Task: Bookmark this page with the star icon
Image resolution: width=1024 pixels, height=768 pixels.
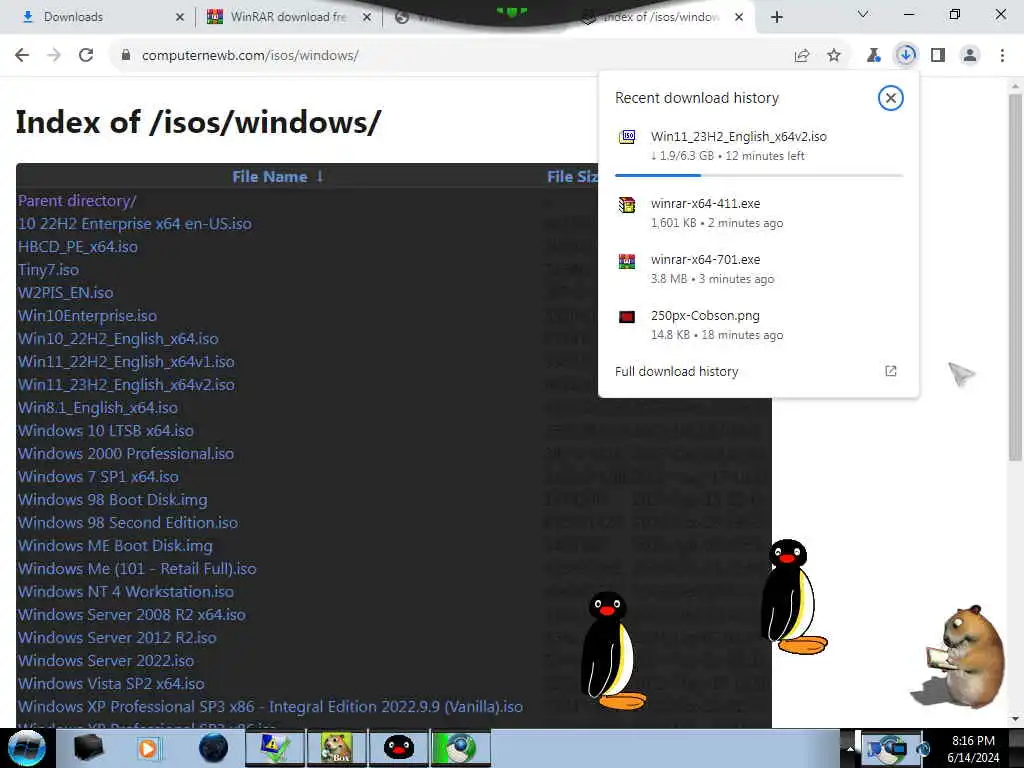Action: click(x=834, y=56)
